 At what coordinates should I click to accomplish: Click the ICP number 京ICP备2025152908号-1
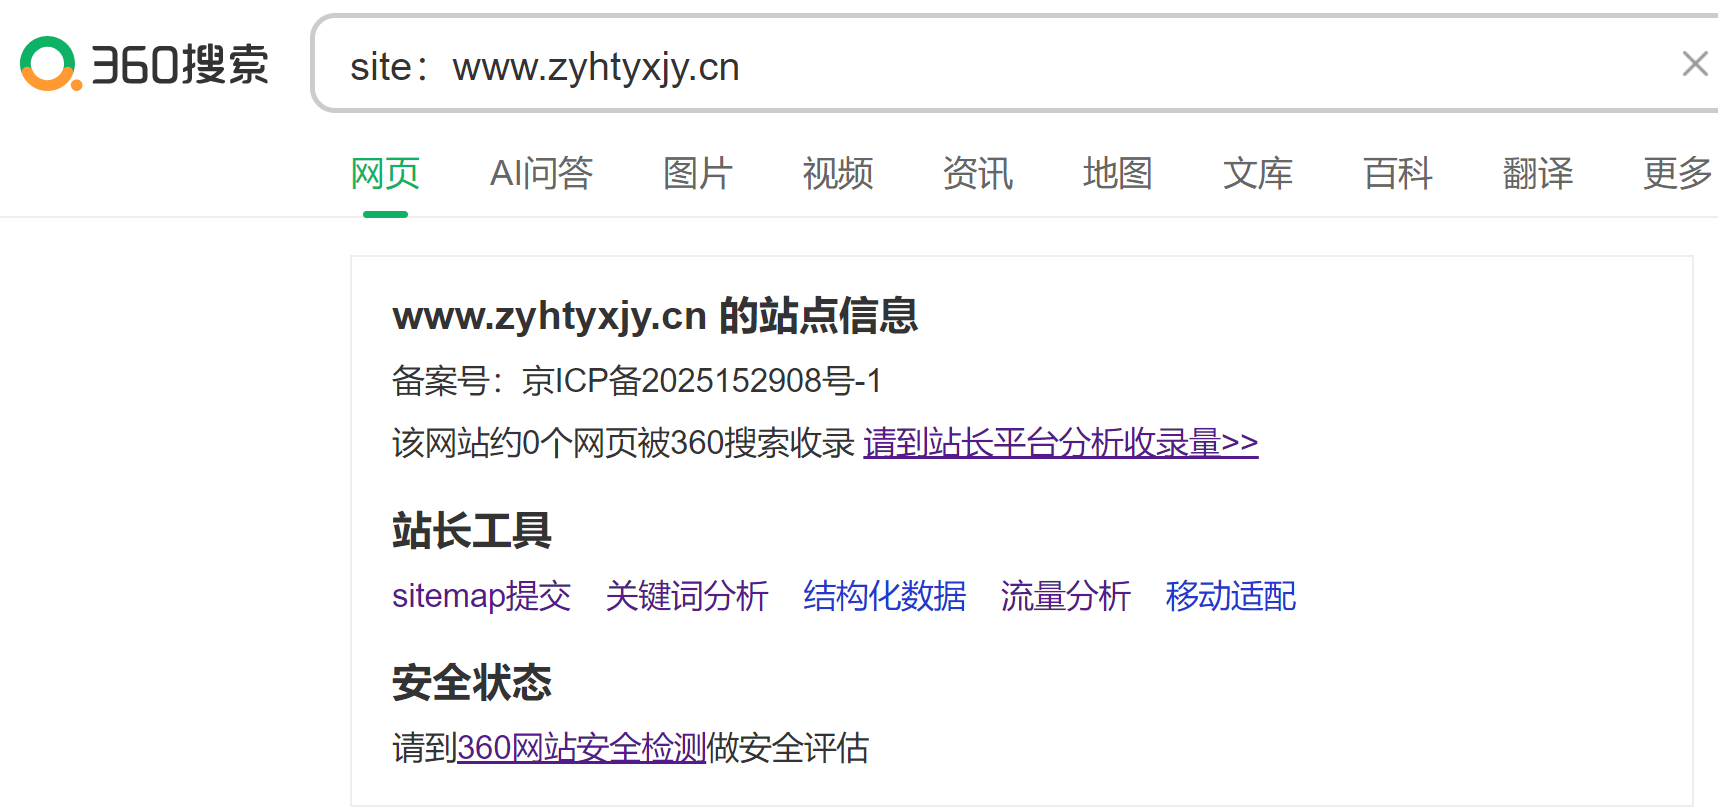[x=702, y=381]
